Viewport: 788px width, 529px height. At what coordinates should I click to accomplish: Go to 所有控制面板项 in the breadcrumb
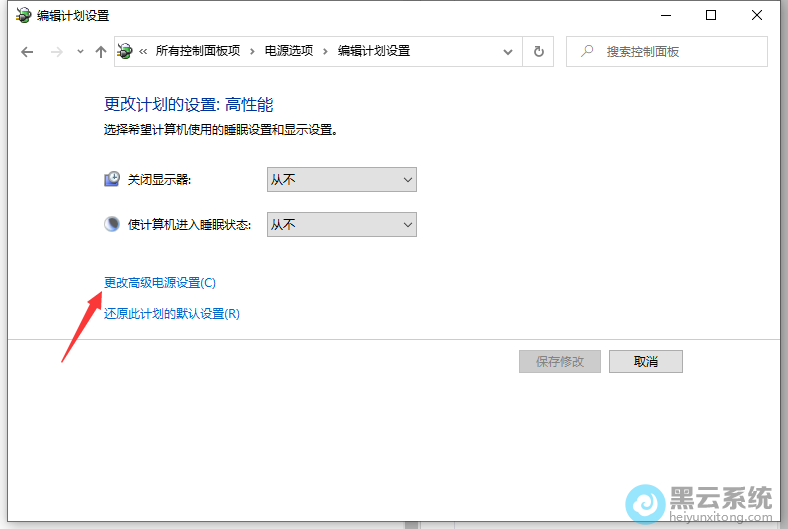tap(199, 51)
